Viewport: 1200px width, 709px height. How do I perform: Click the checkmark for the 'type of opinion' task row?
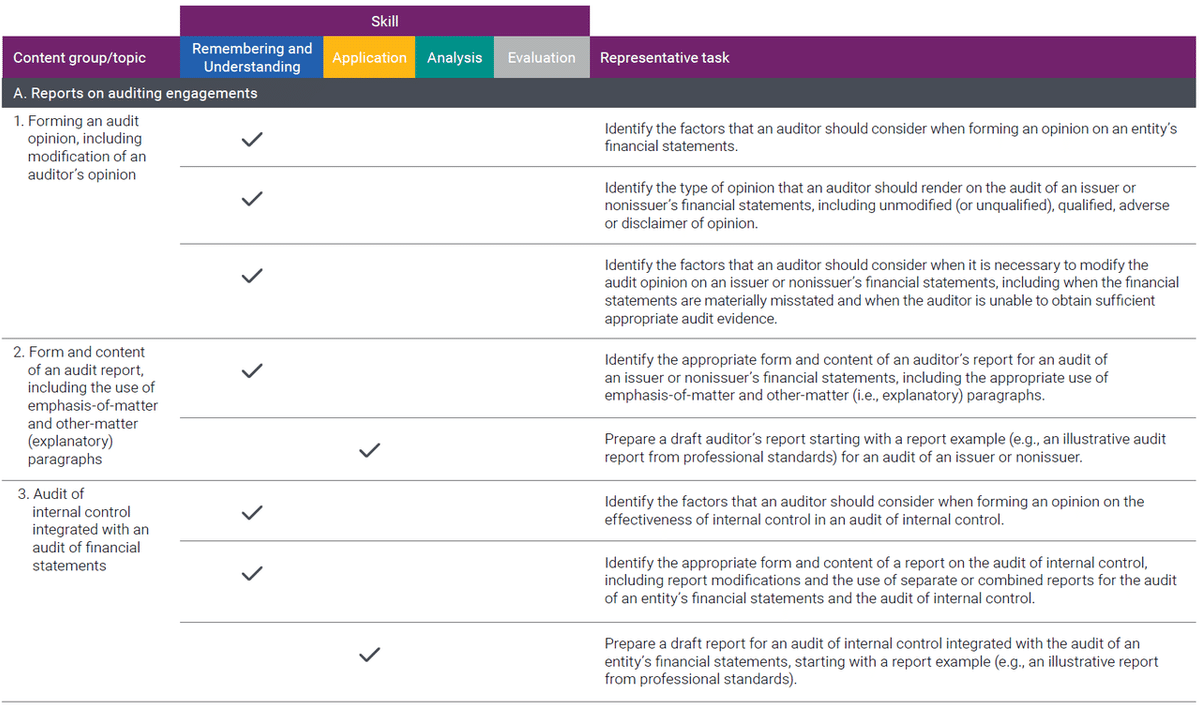tap(252, 199)
